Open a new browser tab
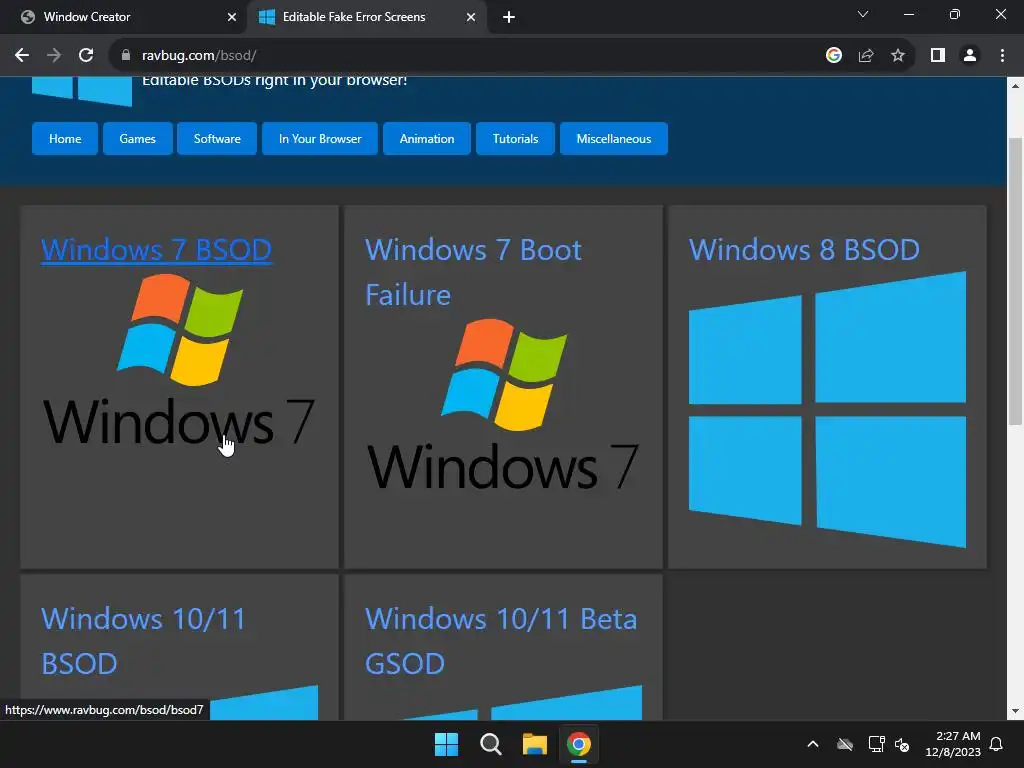1024x768 pixels. tap(509, 18)
